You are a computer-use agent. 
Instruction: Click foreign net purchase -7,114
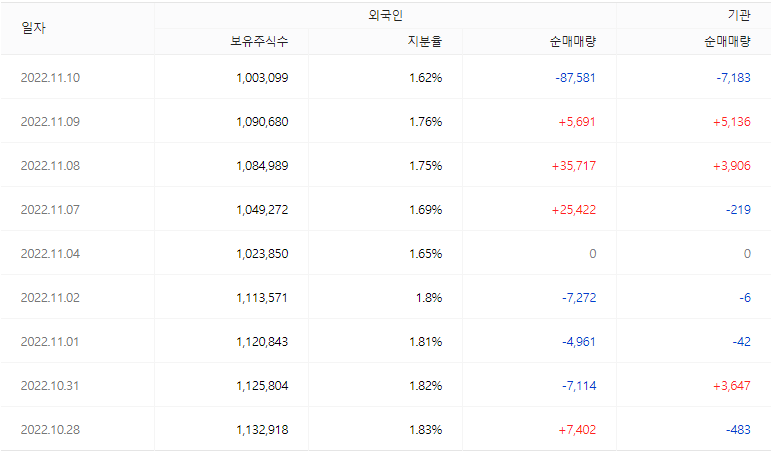579,386
